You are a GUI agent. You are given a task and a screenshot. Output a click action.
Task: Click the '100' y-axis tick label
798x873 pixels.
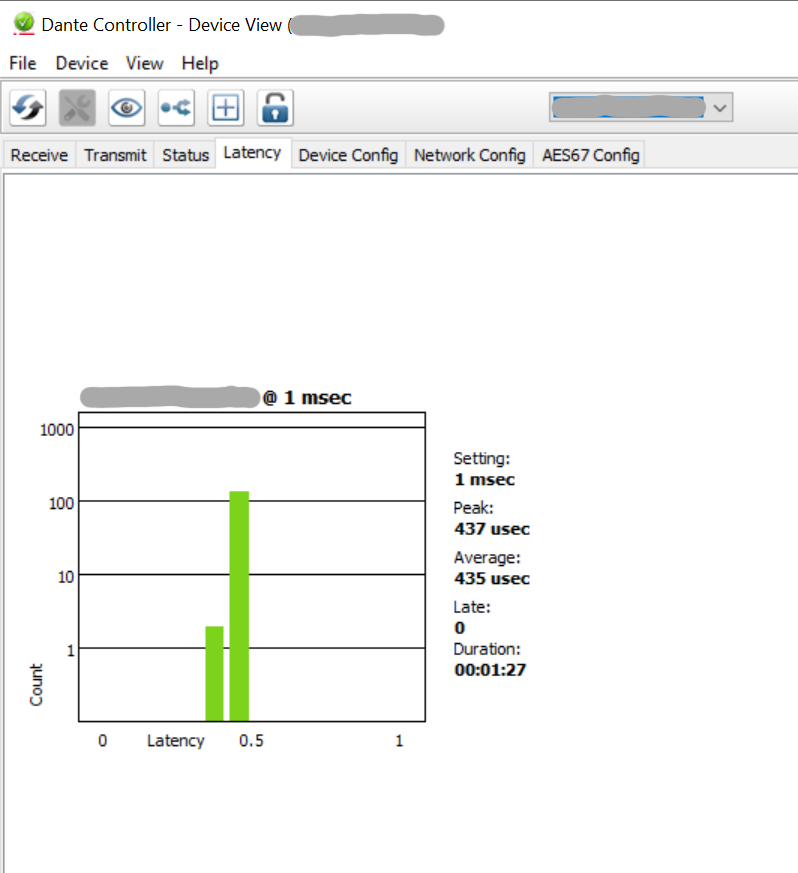(61, 504)
